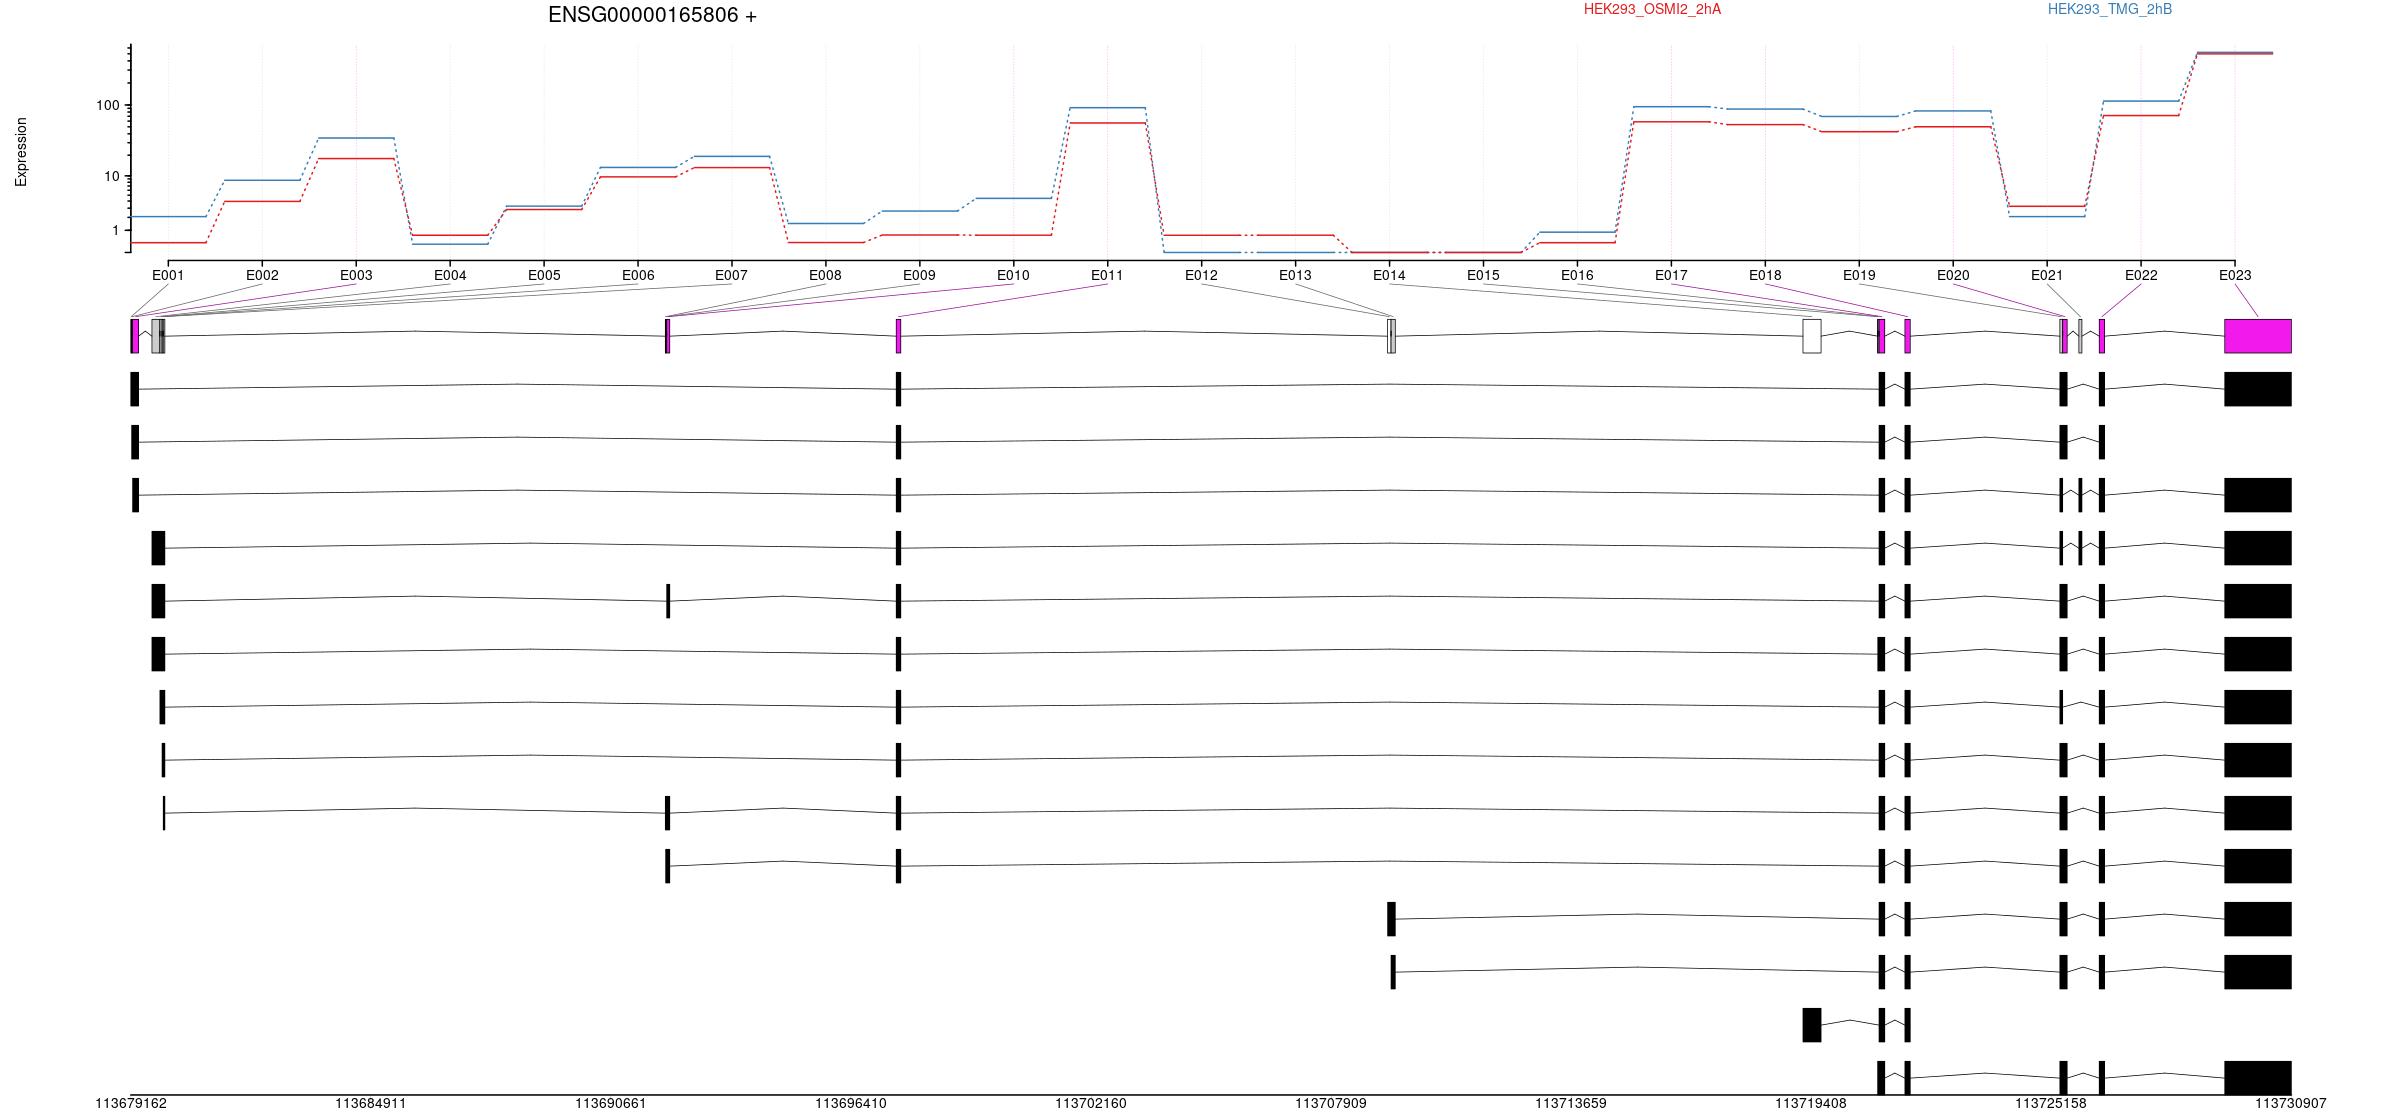Viewport: 2400px width, 1120px height.
Task: Click the y-axis tick value 100
Action: click(x=108, y=105)
